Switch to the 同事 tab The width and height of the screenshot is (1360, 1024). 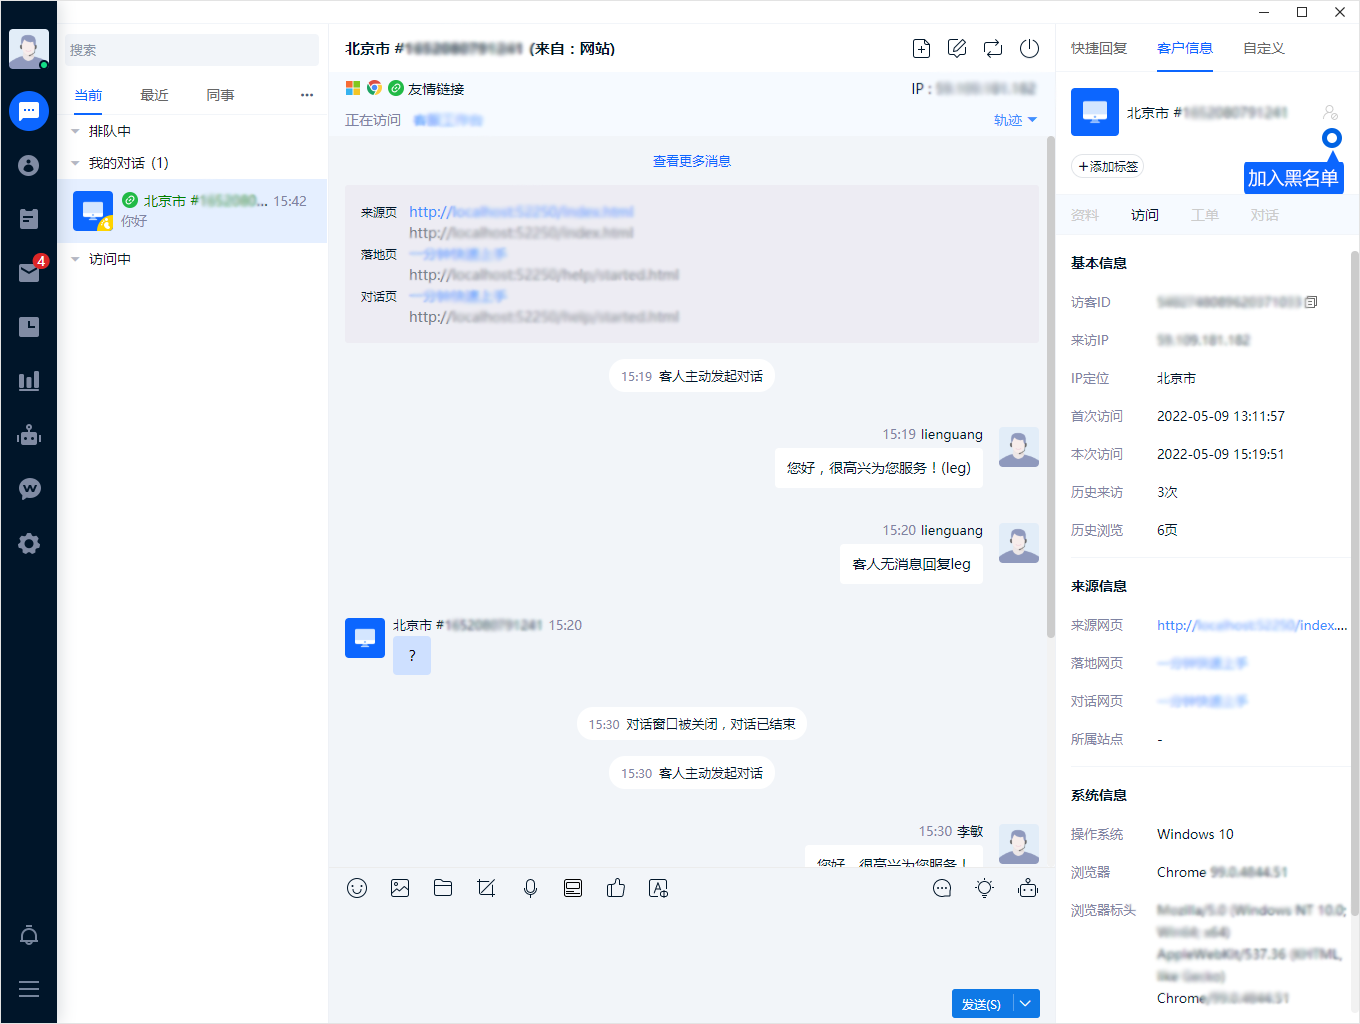coord(220,95)
